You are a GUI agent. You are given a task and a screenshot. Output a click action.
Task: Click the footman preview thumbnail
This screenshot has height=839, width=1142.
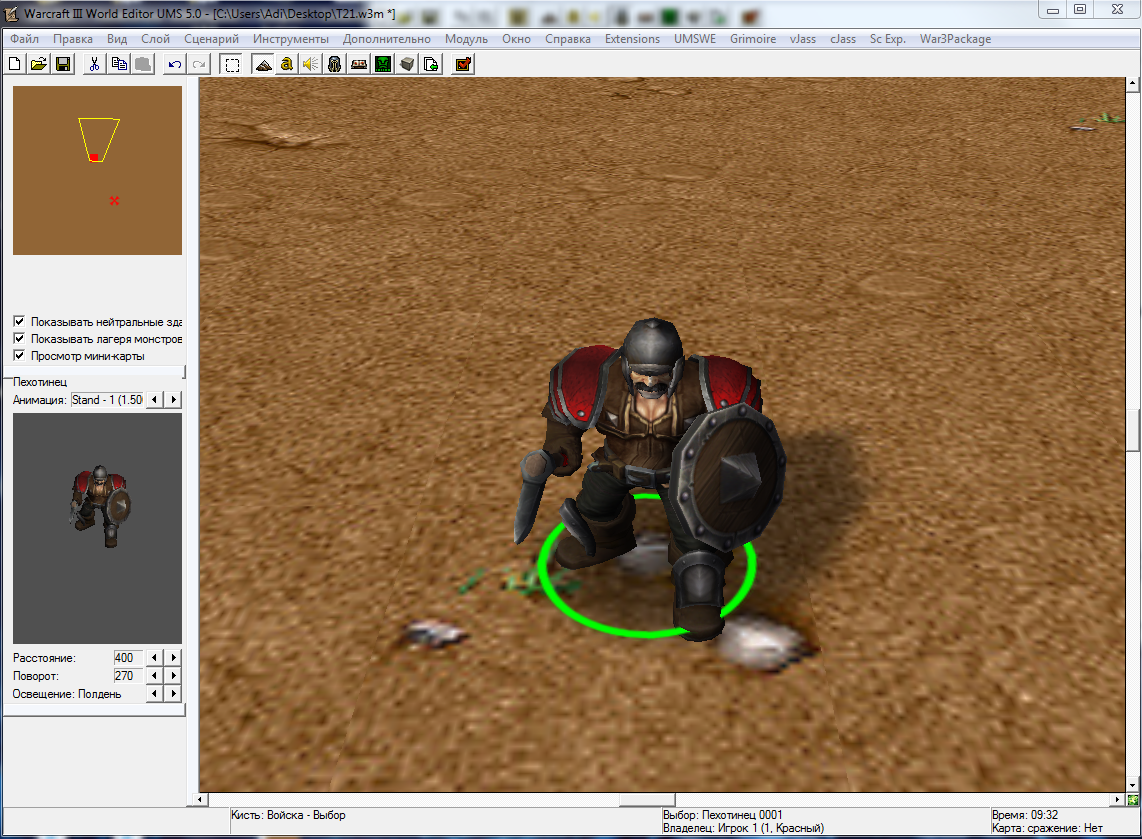click(98, 529)
